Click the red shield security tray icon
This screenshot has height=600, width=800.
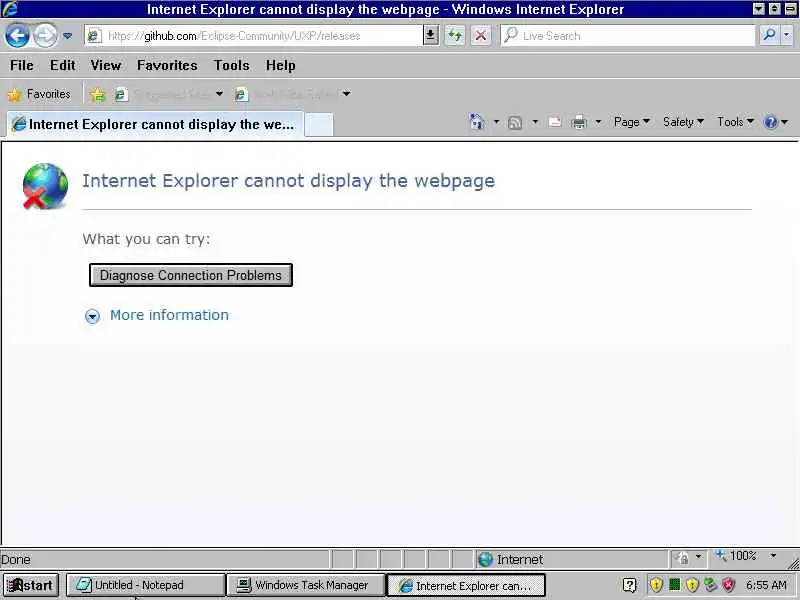tap(729, 584)
